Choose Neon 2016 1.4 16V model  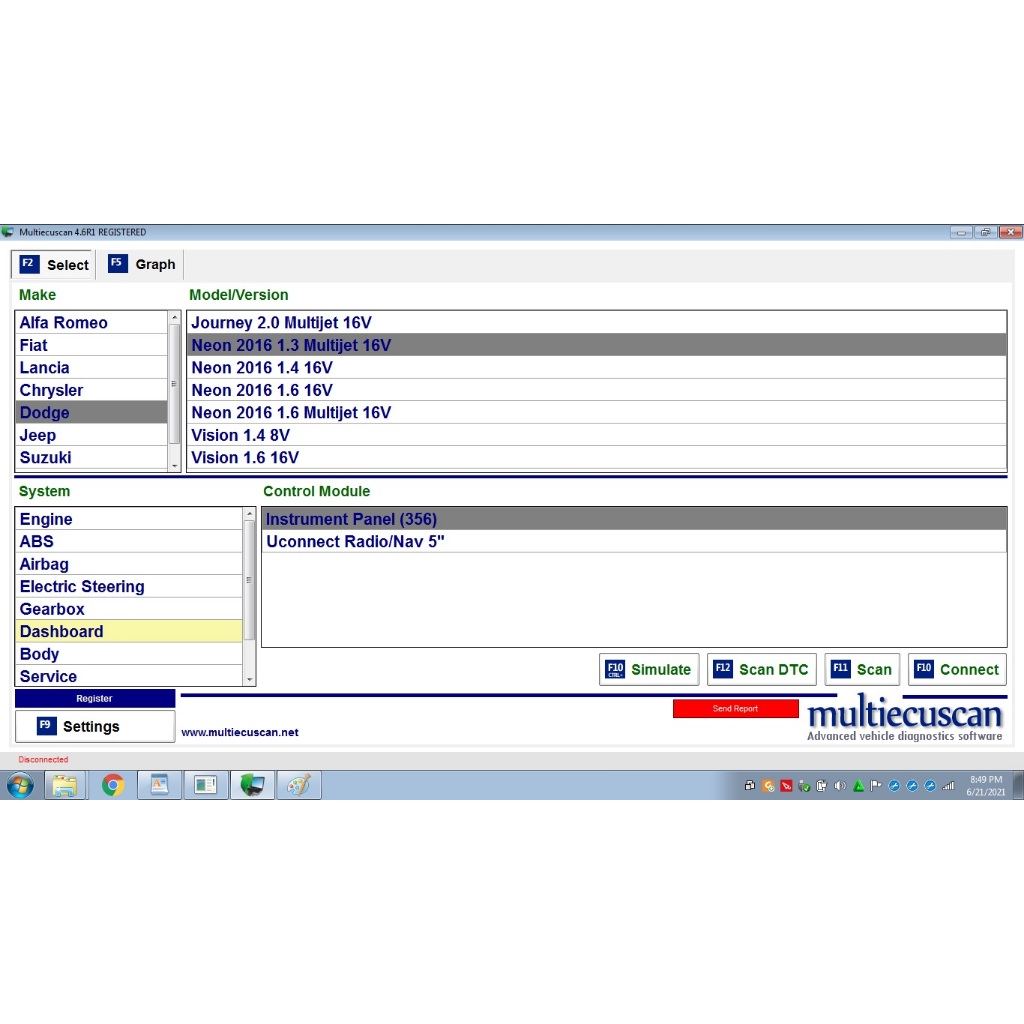[596, 368]
